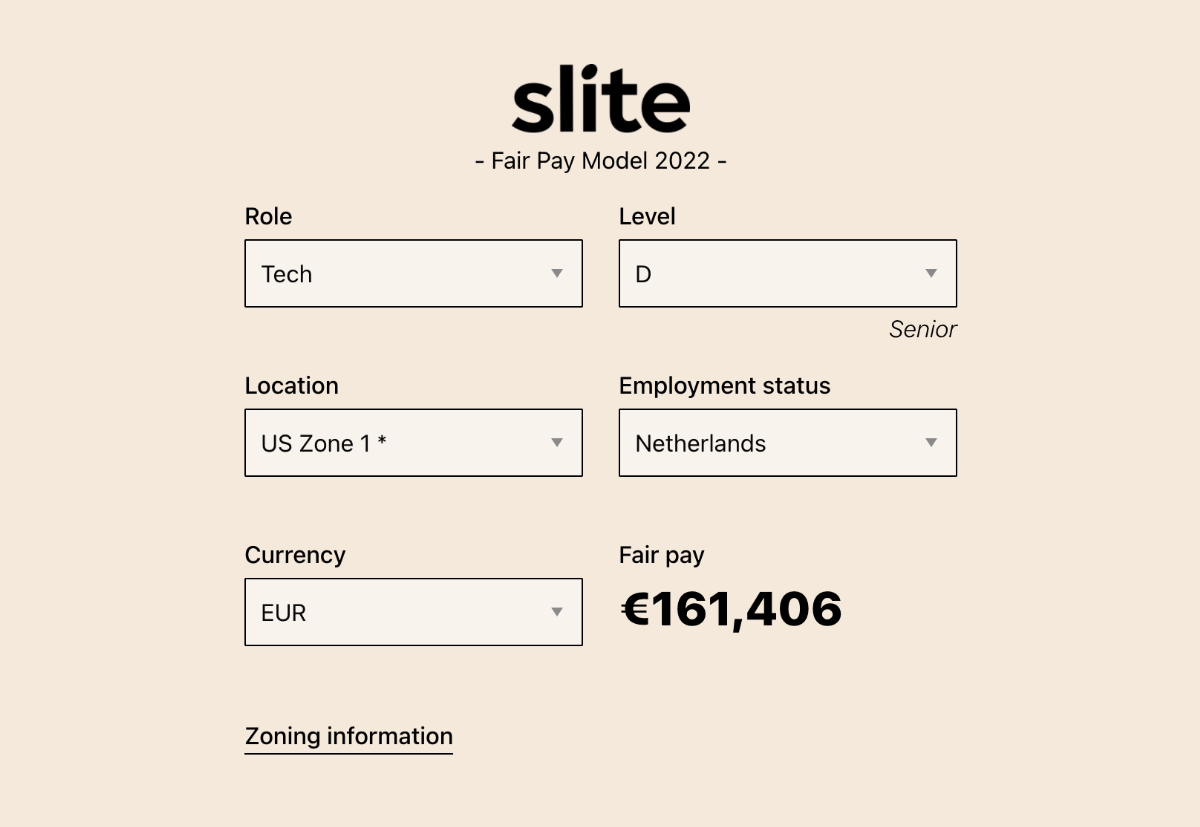Click the Senior level description text
This screenshot has height=827, width=1200.
[x=923, y=330]
